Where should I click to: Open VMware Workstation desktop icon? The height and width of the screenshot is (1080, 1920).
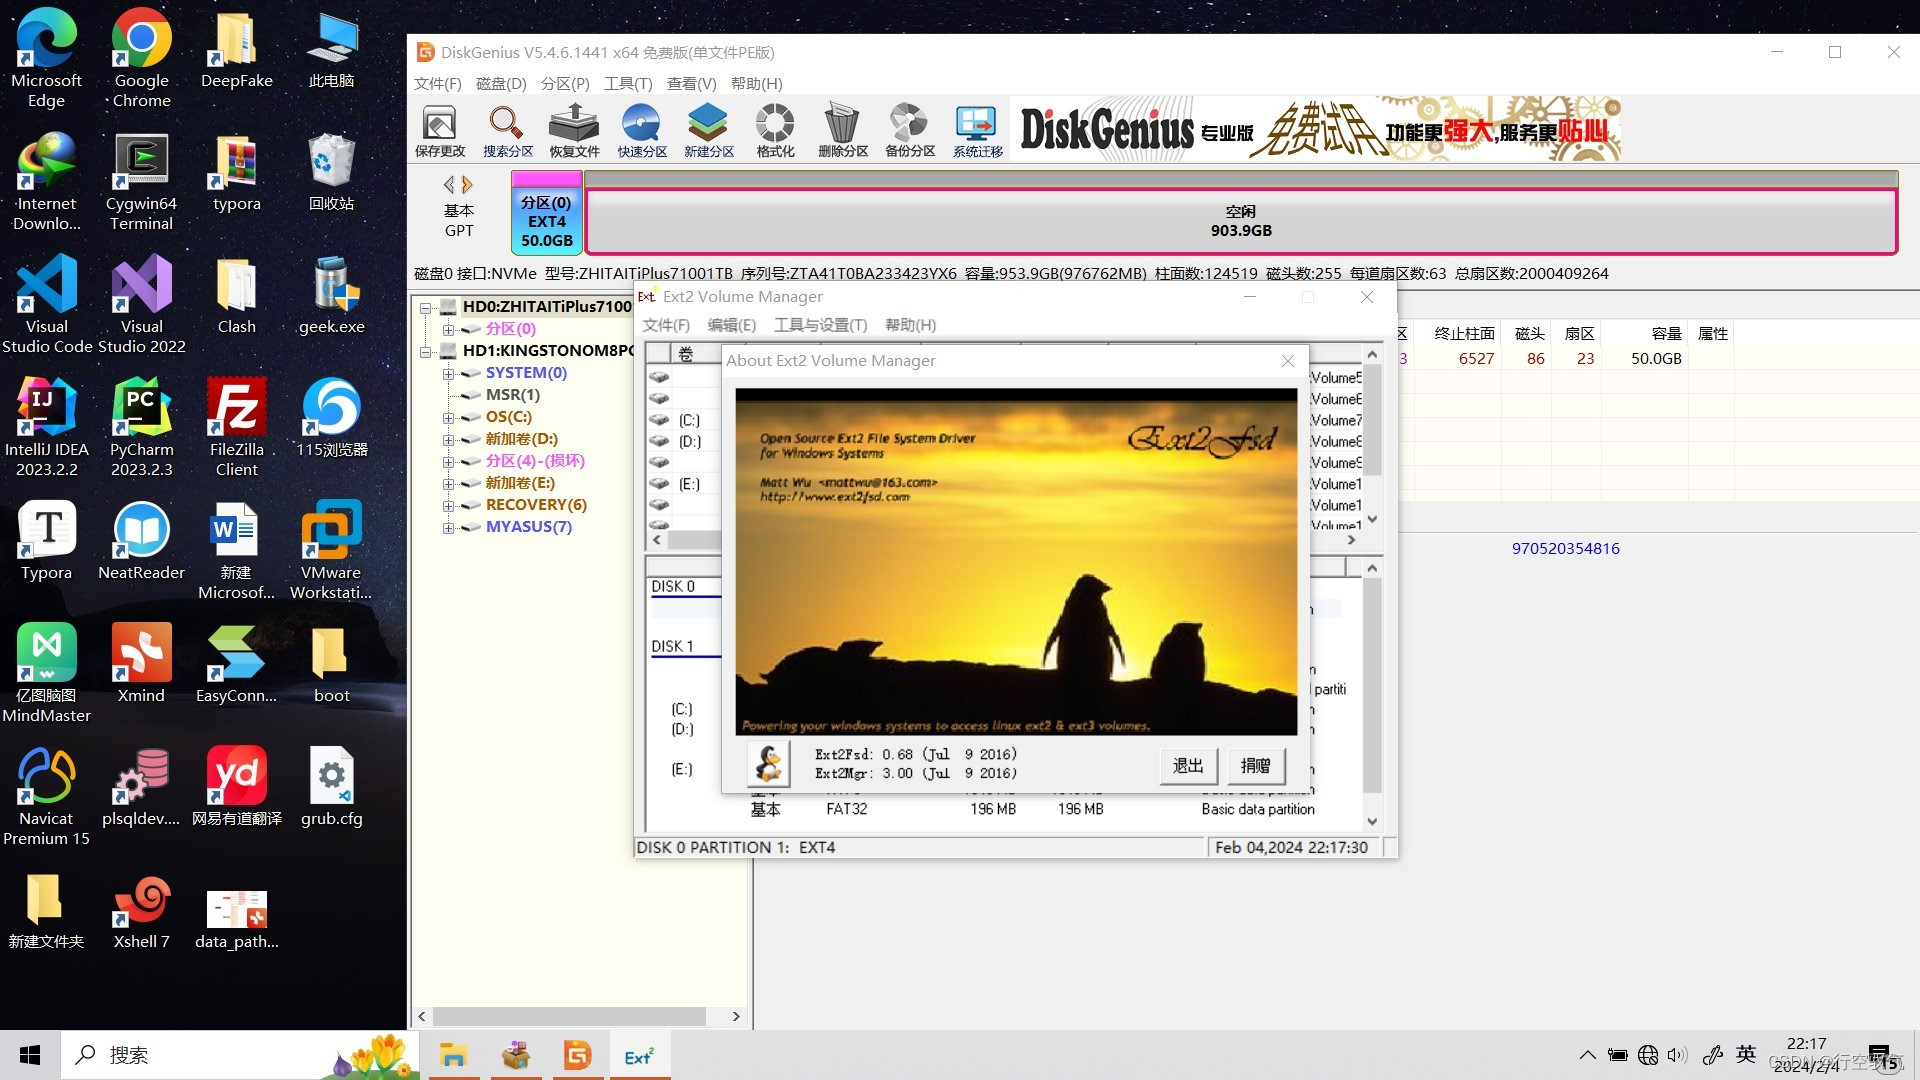[331, 551]
